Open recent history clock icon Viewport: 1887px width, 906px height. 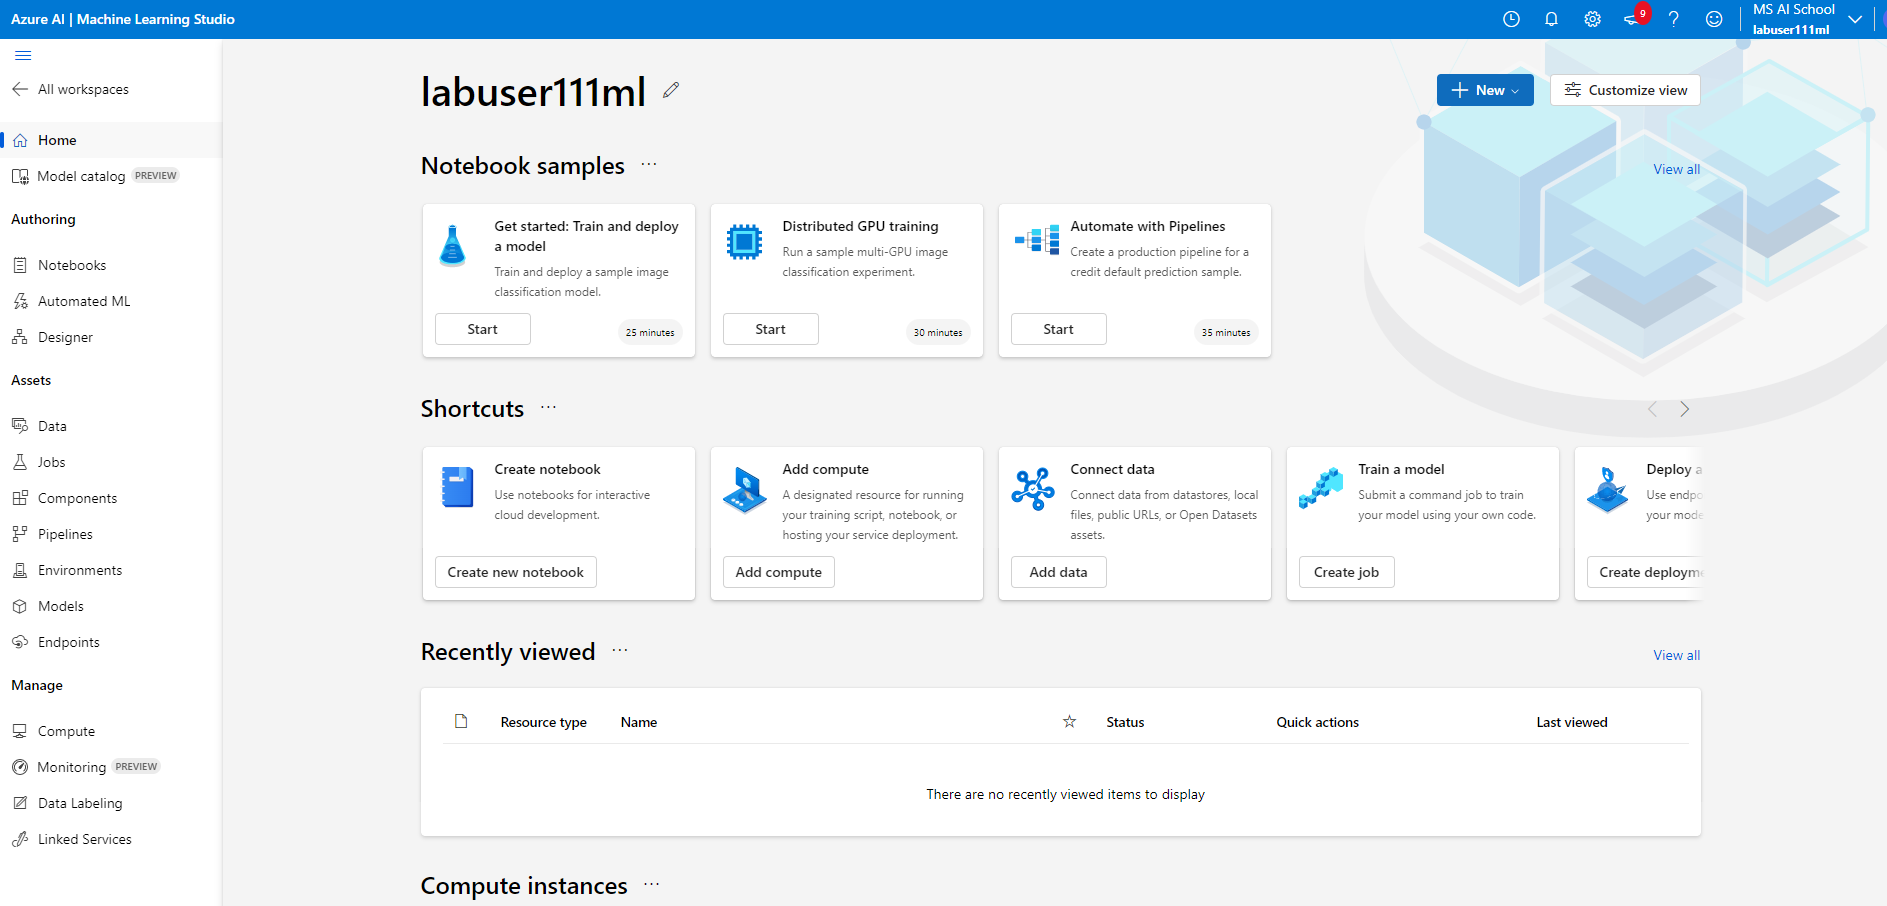pos(1511,19)
